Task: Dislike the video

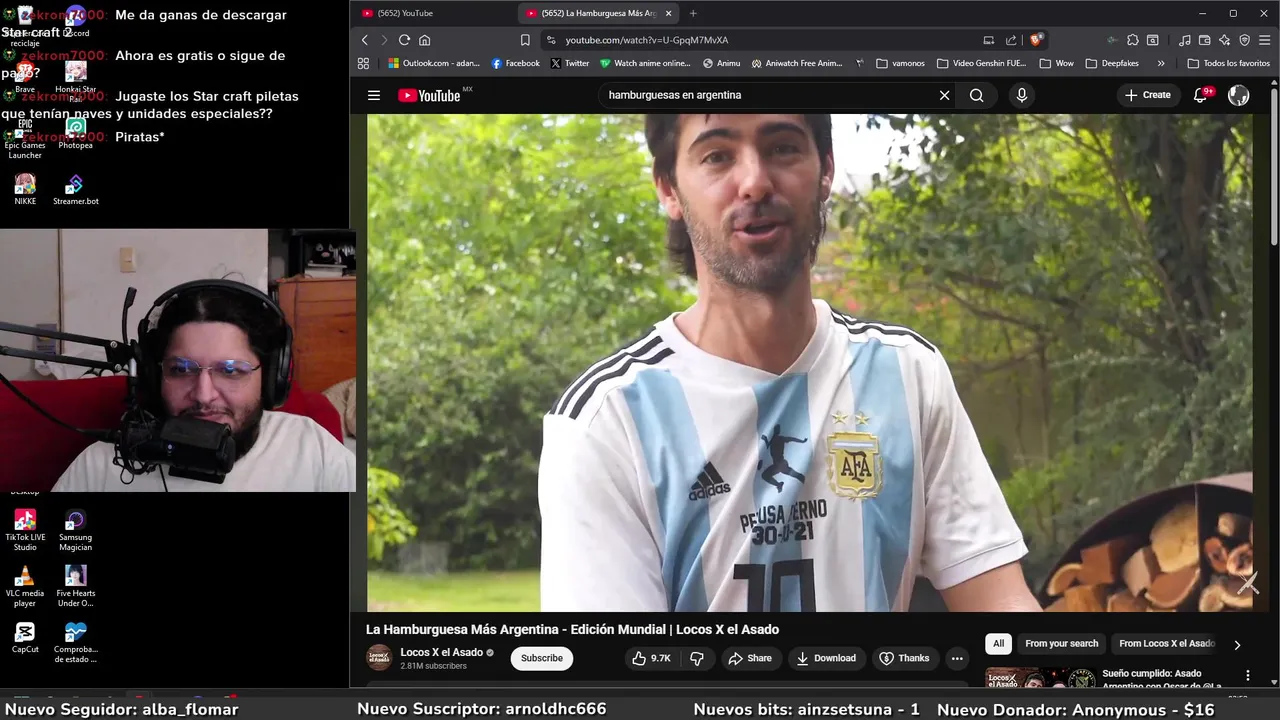Action: (697, 658)
